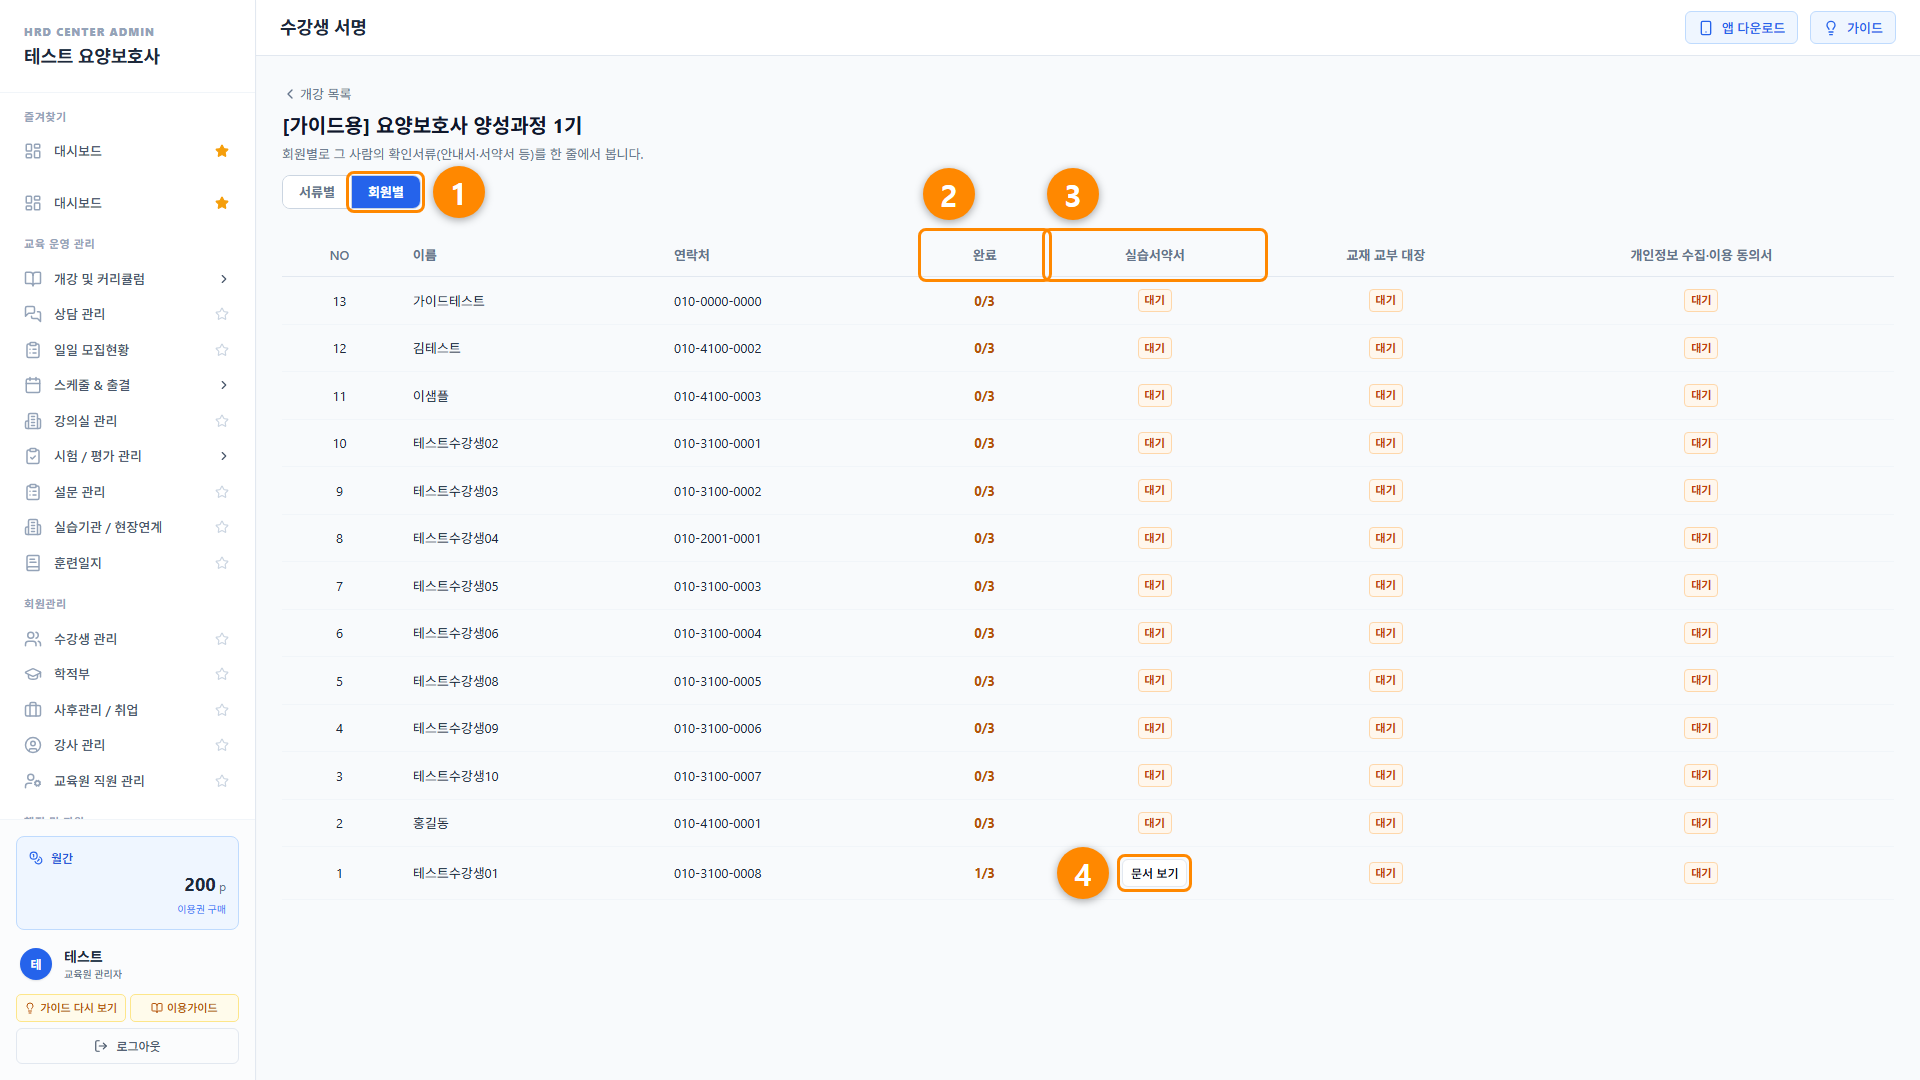This screenshot has width=1920, height=1080.
Task: Expand the 개강 및 커리큘럼 menu
Action: (x=223, y=279)
